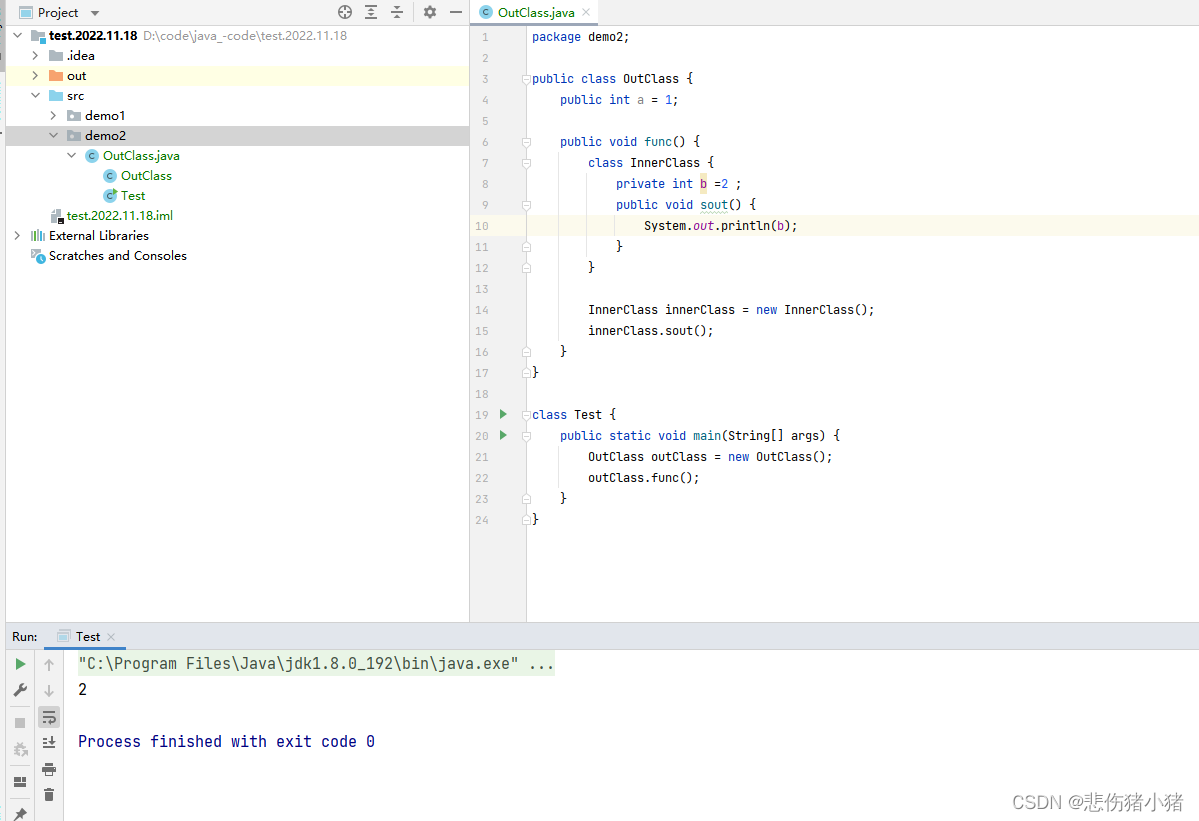Click the java.exe command line in console
1199x821 pixels.
click(x=316, y=664)
